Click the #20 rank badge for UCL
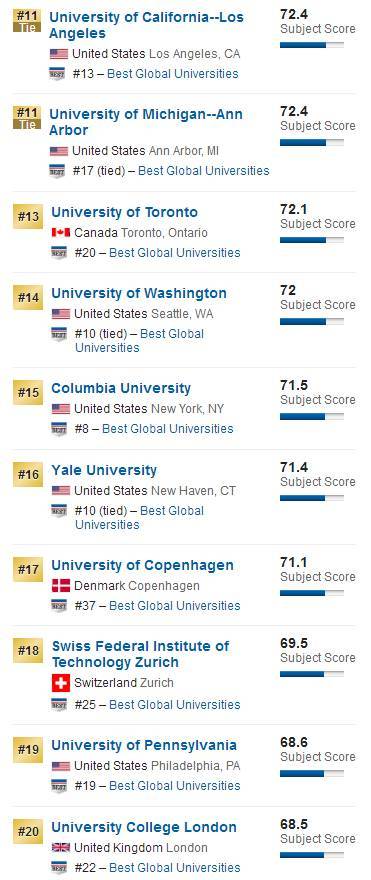The image size is (371, 880). [28, 831]
